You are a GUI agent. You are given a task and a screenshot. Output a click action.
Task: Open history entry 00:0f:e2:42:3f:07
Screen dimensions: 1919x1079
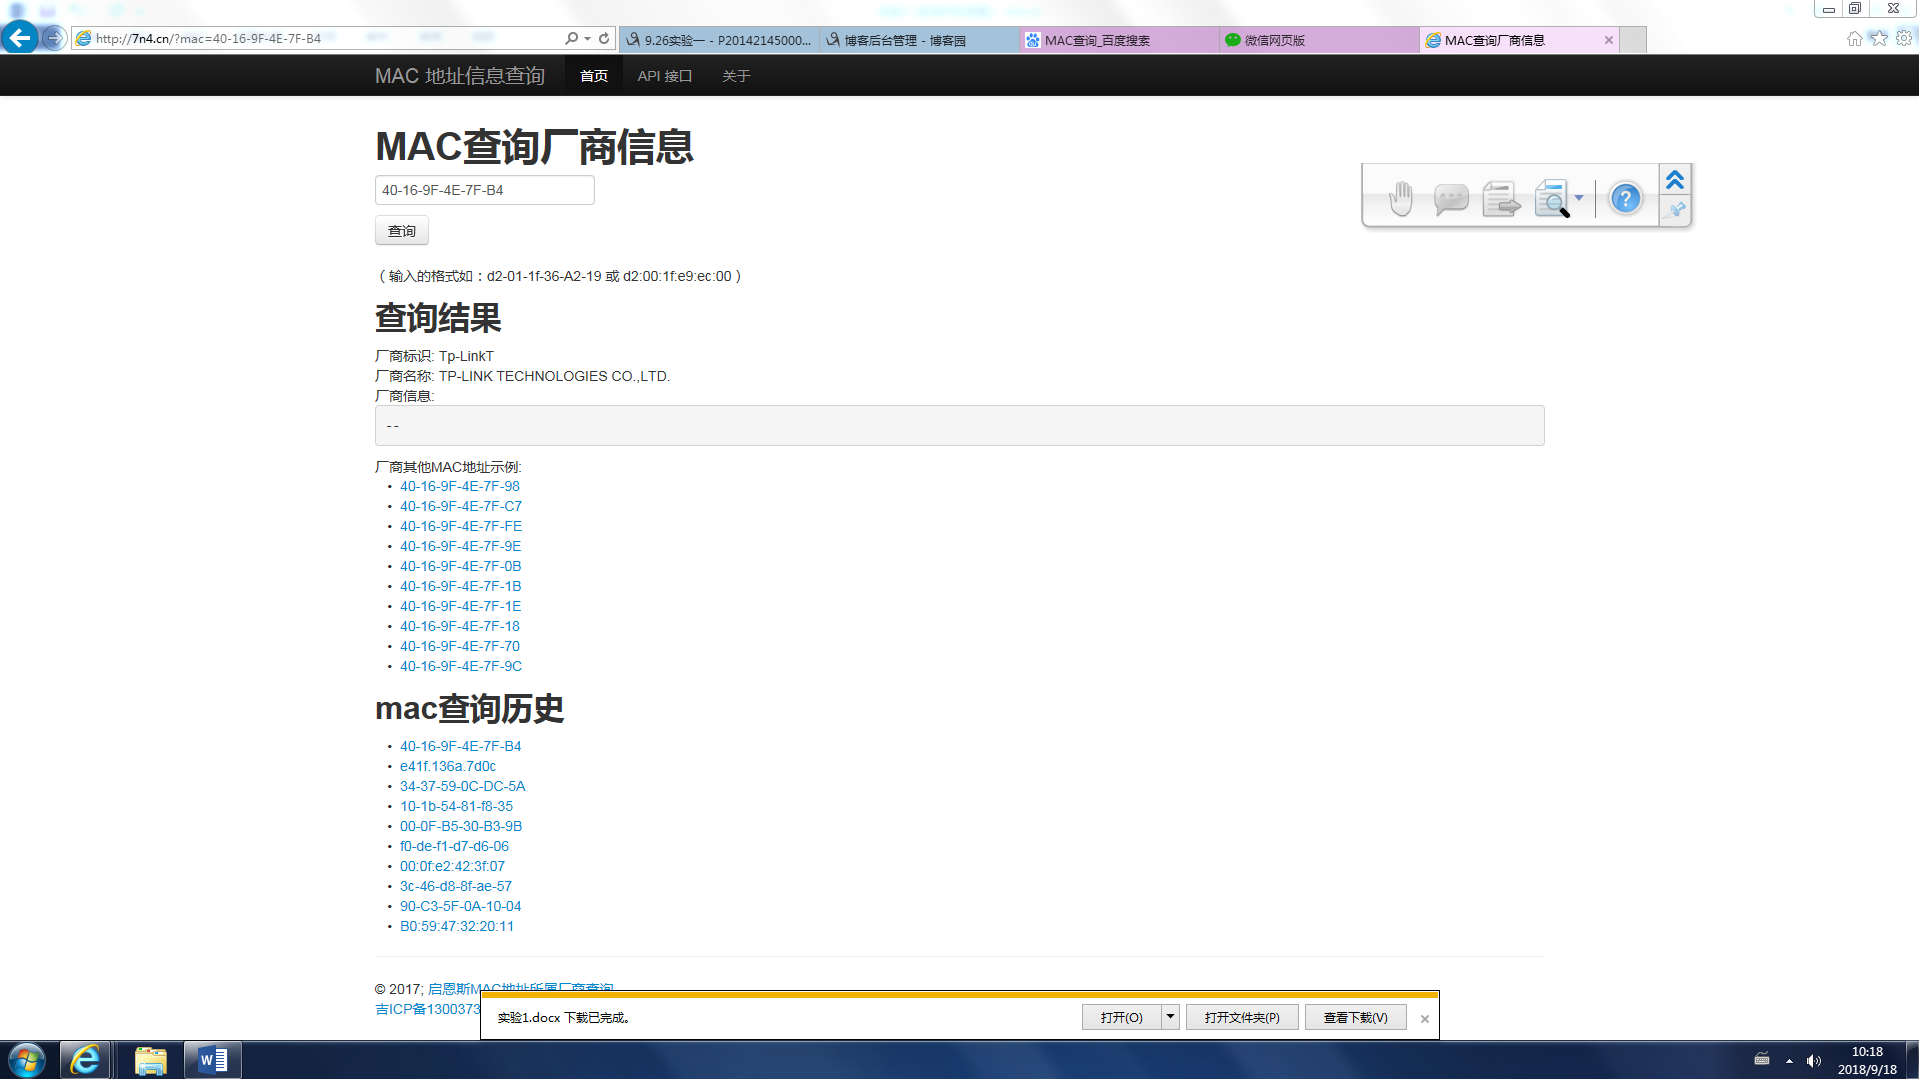[x=453, y=867]
